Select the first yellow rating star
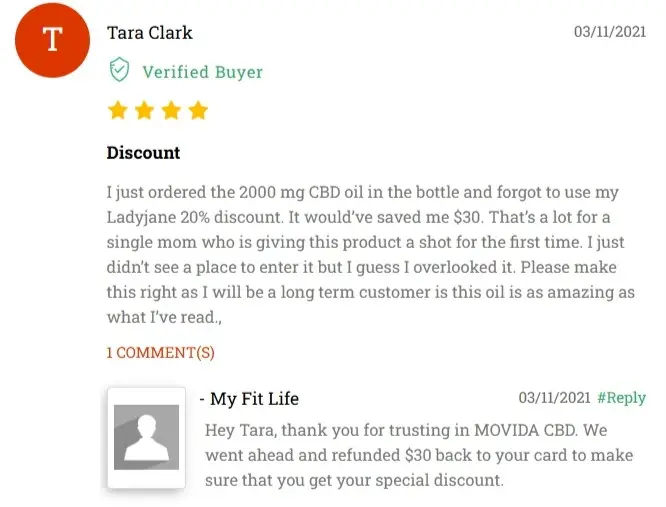The height and width of the screenshot is (507, 666). click(x=118, y=110)
